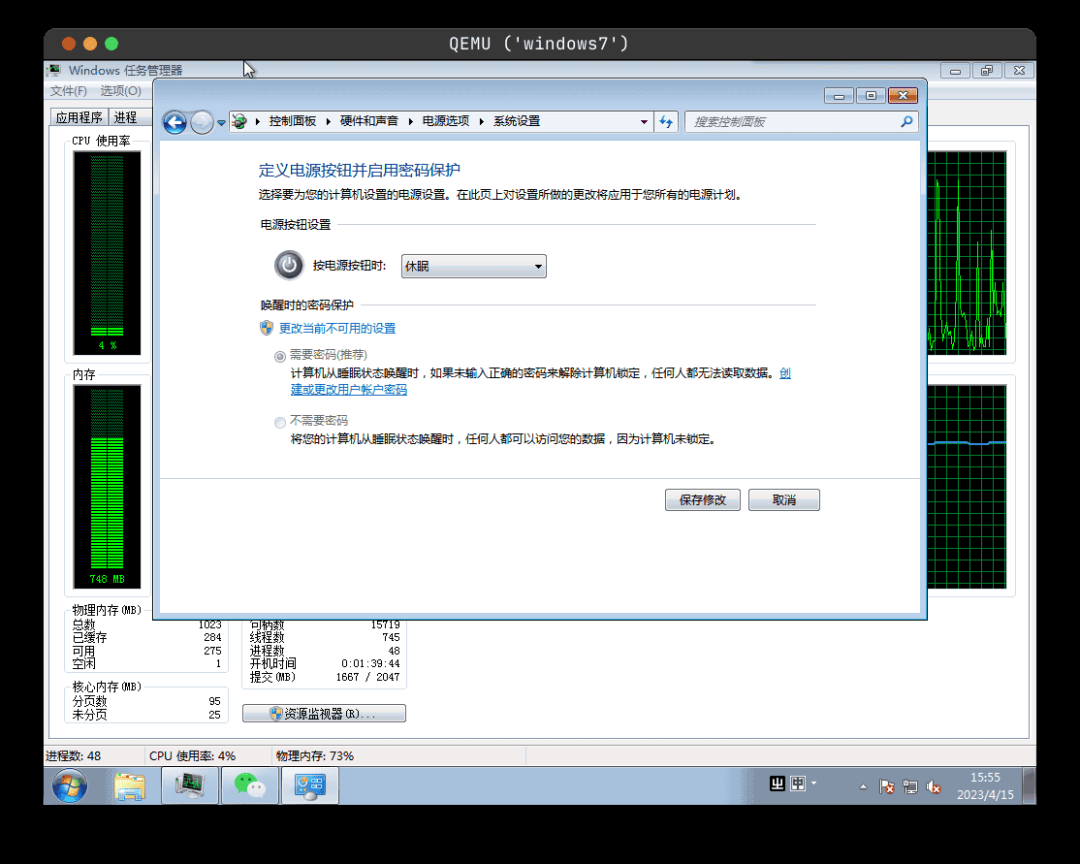The height and width of the screenshot is (864, 1080).
Task: Click the power button icon graphic
Action: click(x=289, y=266)
